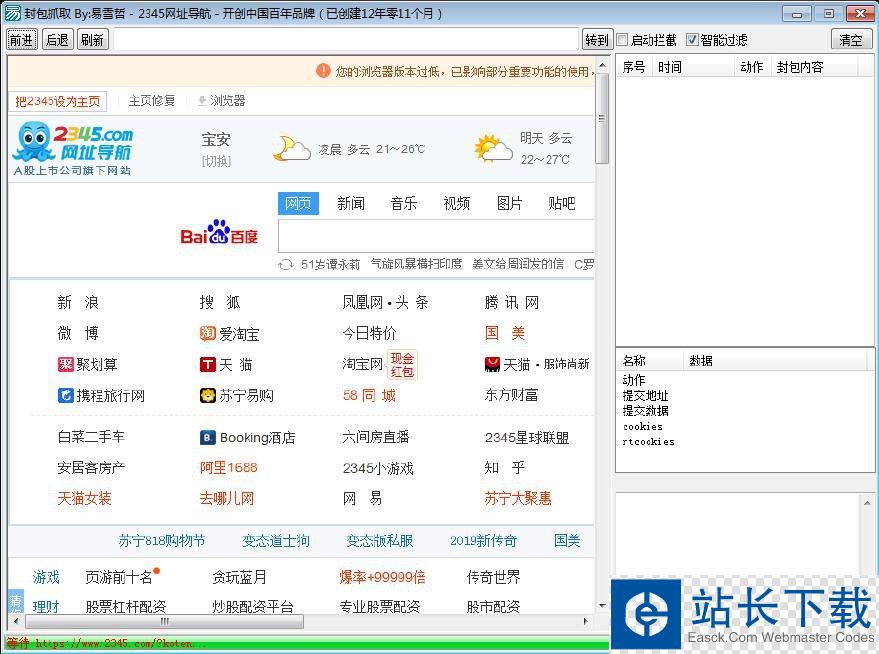Open the 2019新传奇 promo link
879x654 pixels.
(483, 541)
